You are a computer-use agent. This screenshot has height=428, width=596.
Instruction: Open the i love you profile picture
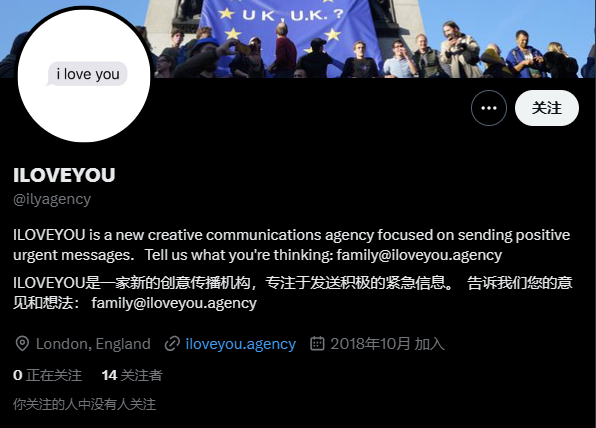(85, 76)
